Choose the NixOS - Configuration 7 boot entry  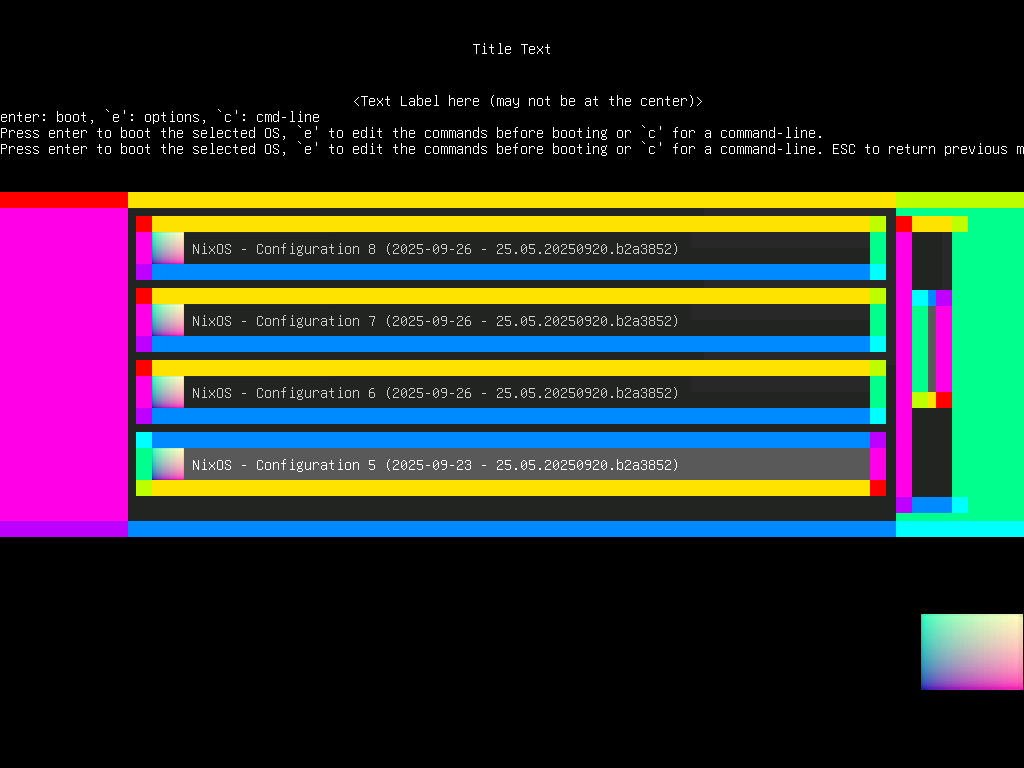point(435,321)
